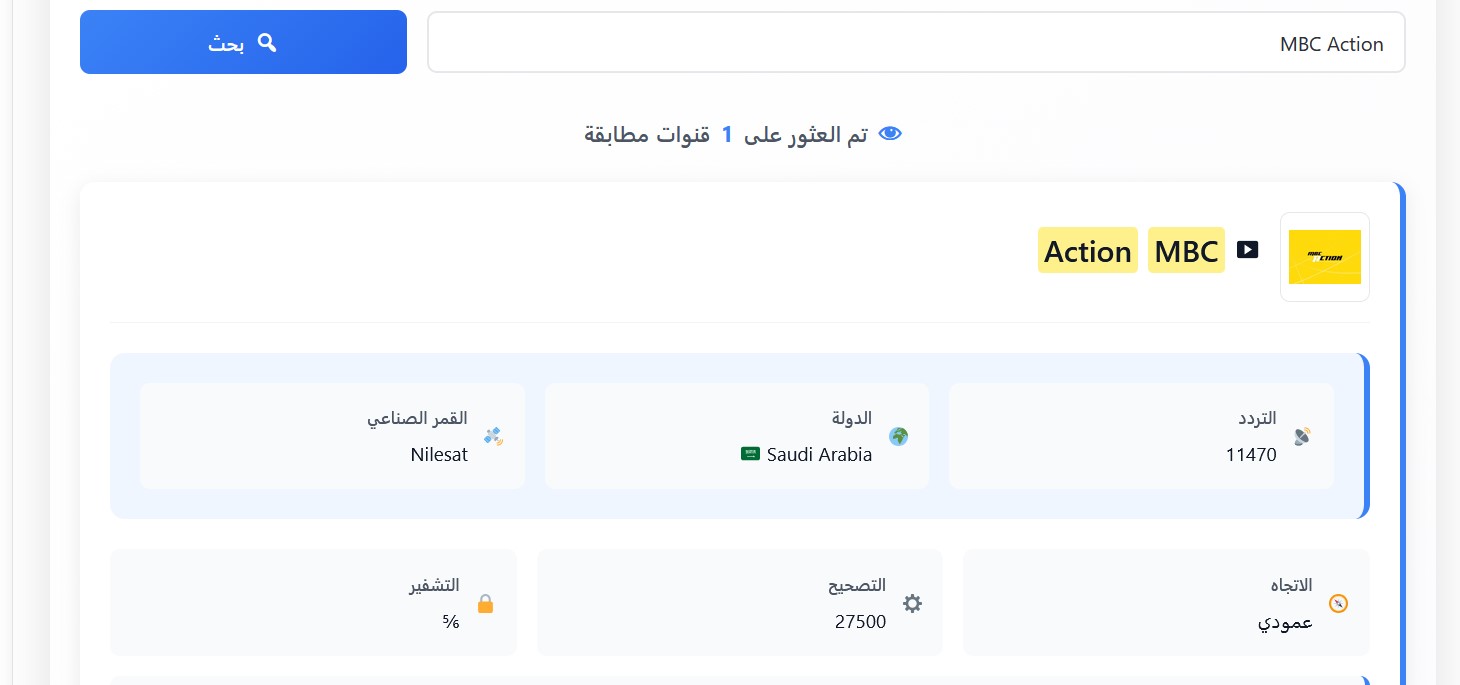
Task: Click the gear icon beside التصحيح
Action: click(912, 603)
